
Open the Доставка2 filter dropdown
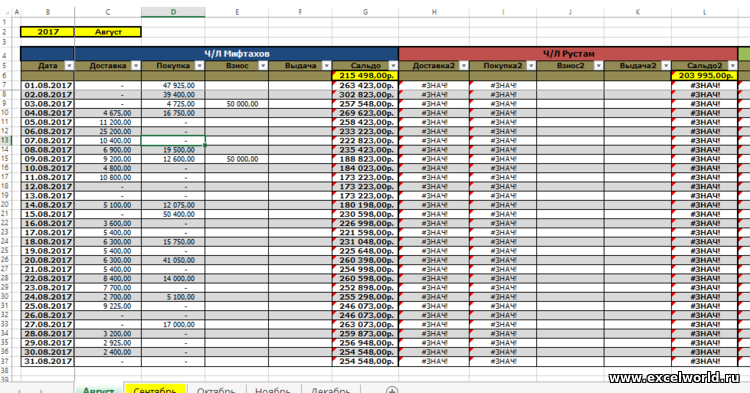464,66
